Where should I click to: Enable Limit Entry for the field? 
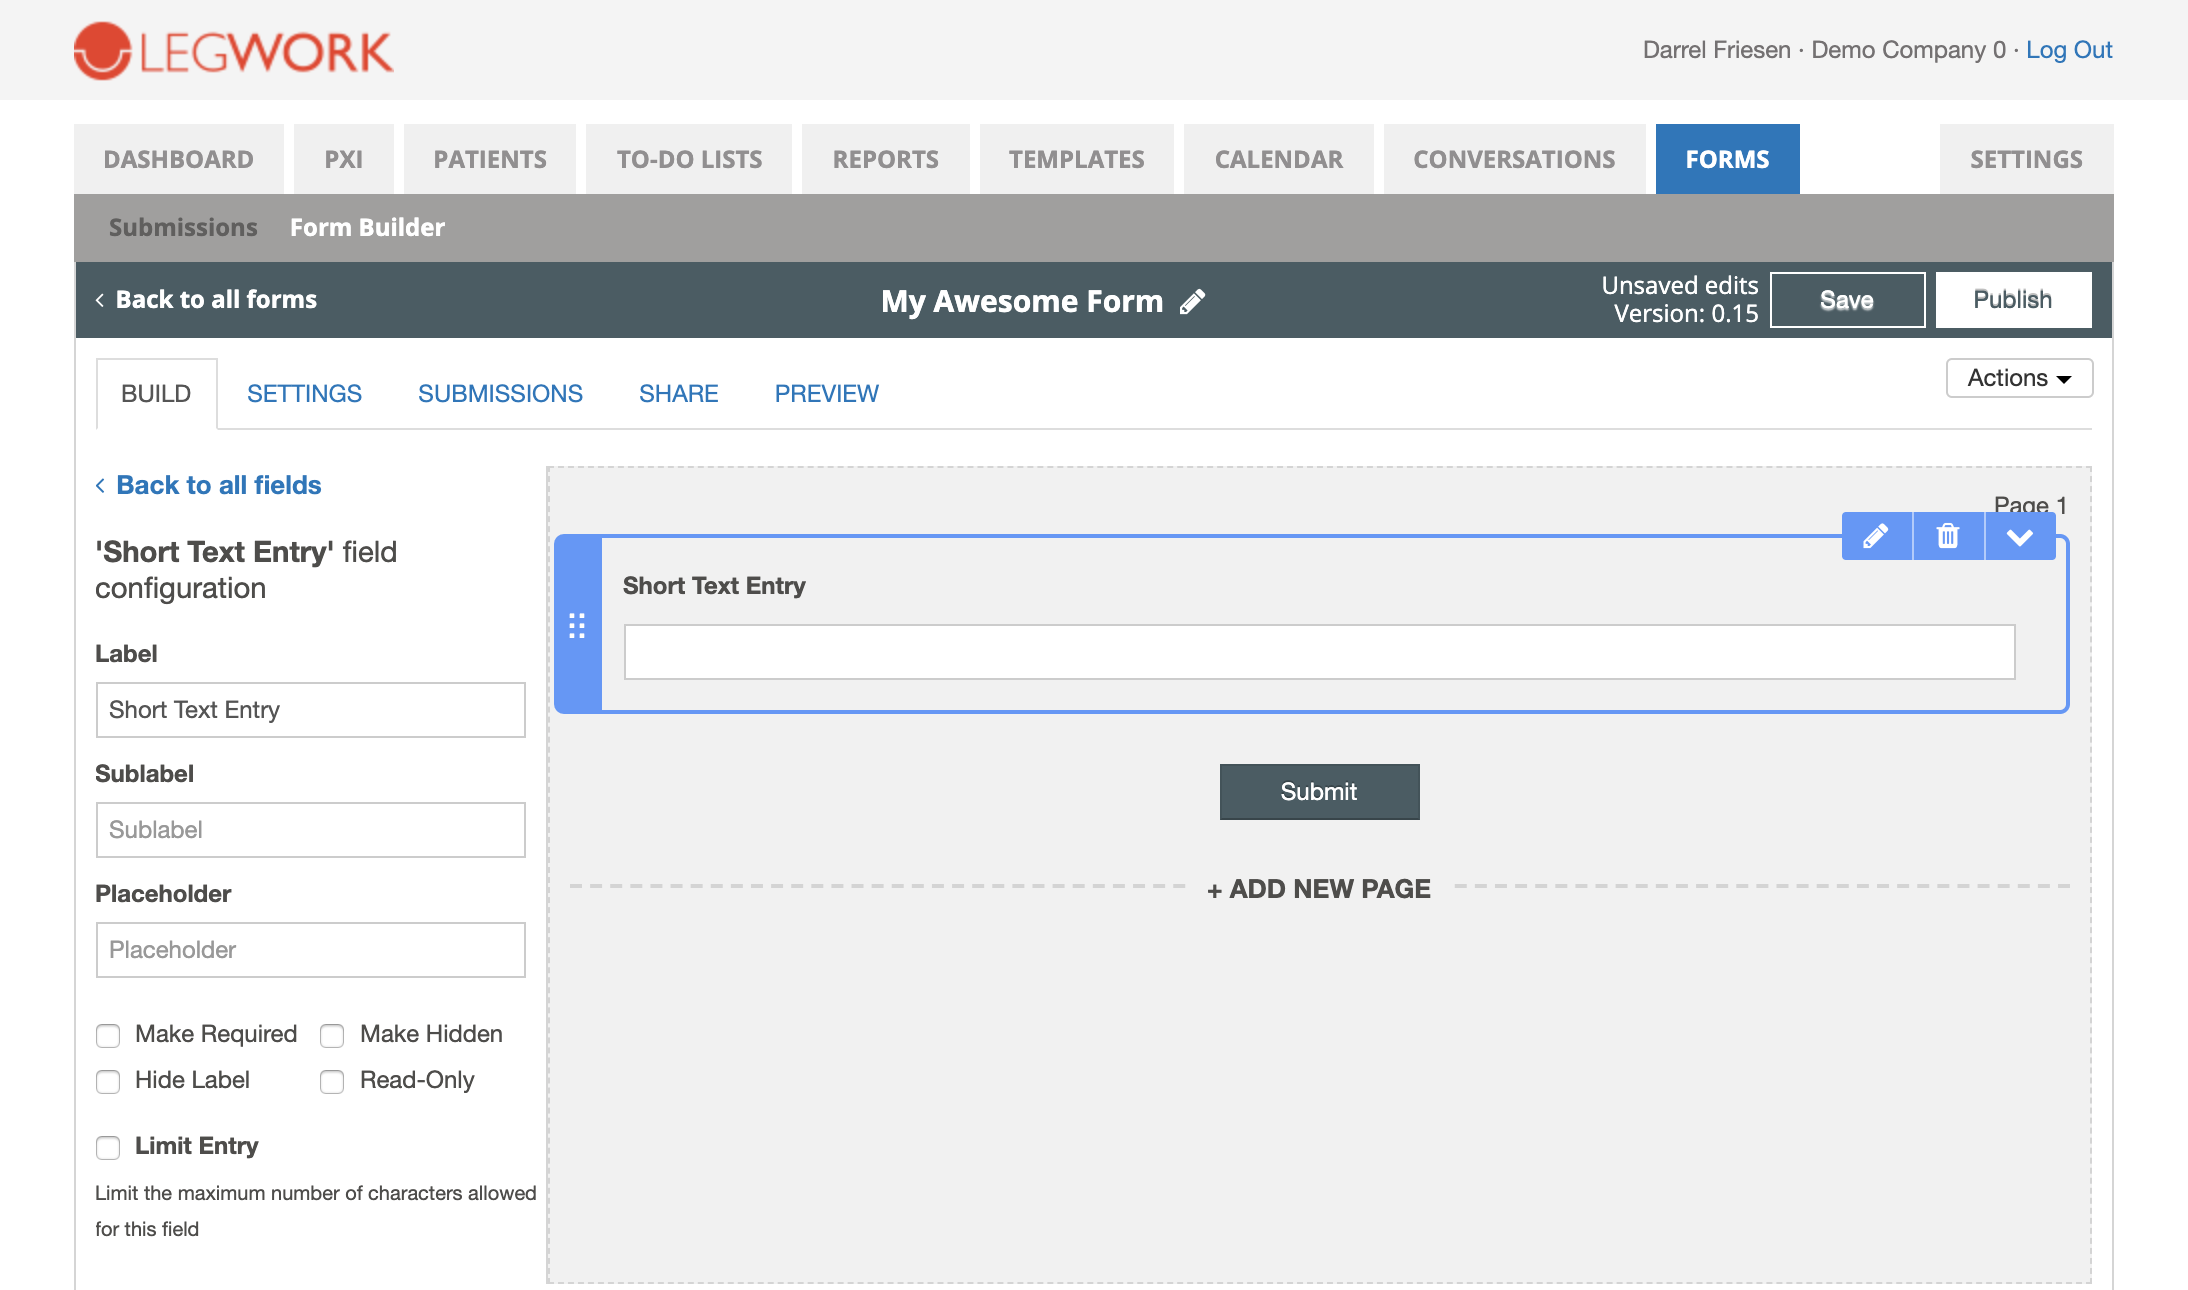pos(108,1148)
